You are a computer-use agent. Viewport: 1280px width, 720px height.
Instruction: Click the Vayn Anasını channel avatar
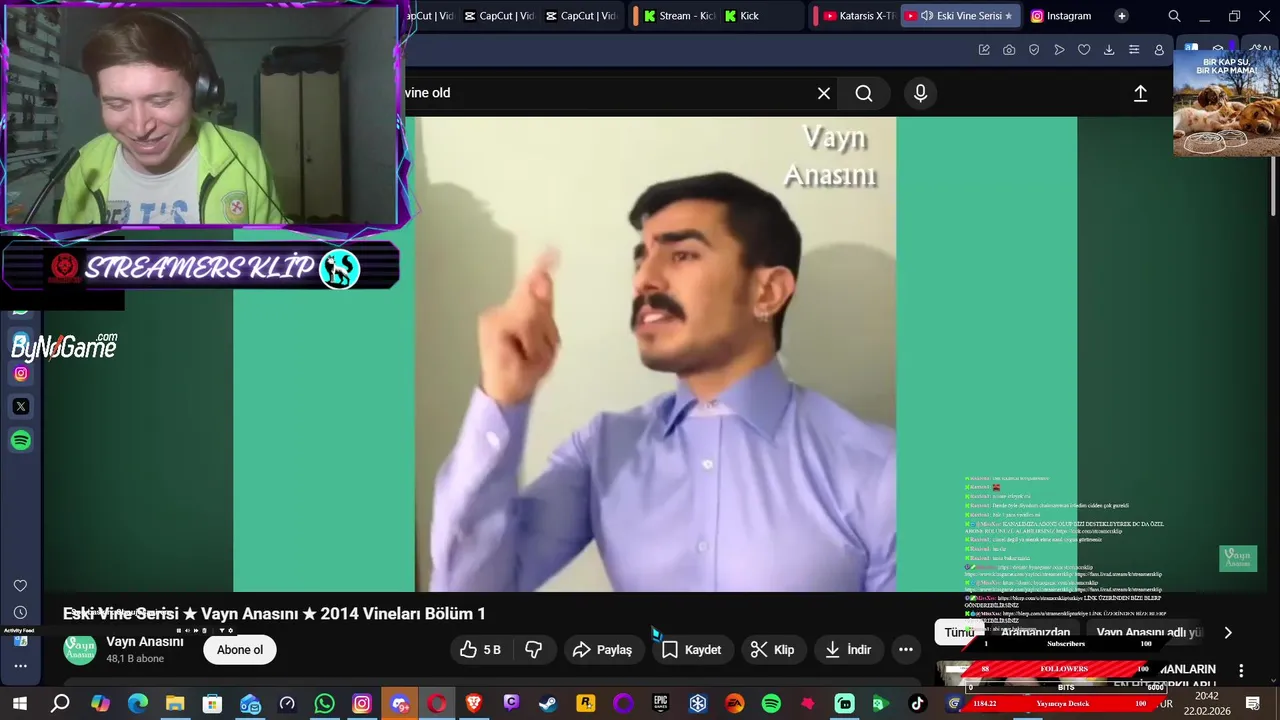click(x=80, y=649)
